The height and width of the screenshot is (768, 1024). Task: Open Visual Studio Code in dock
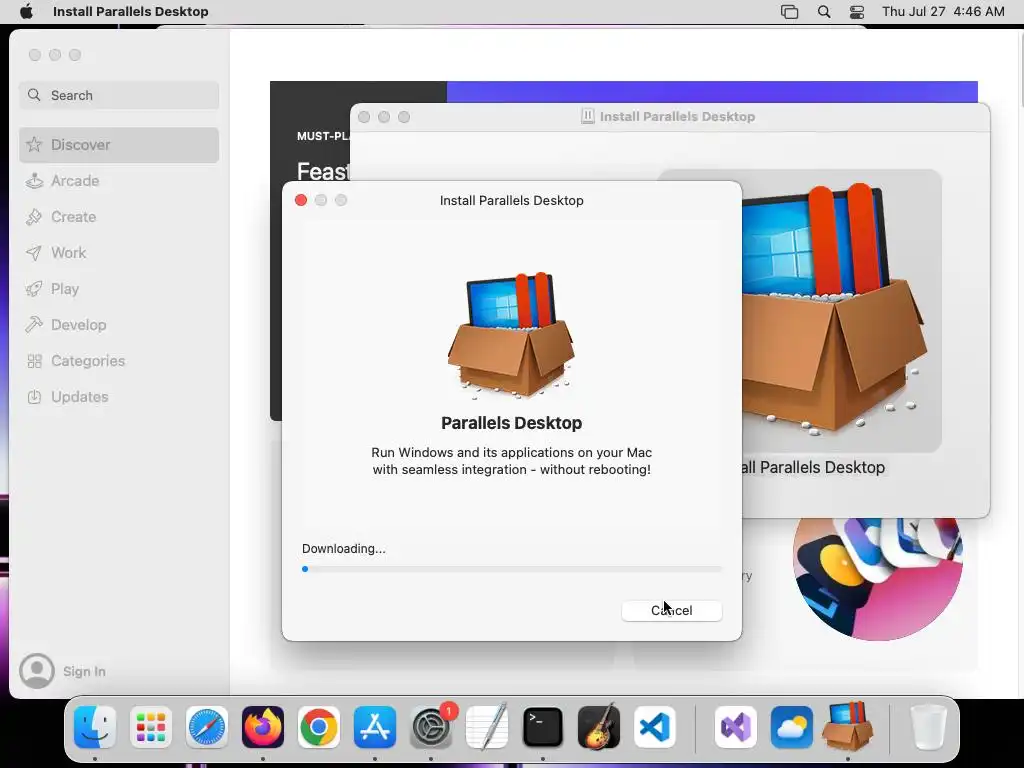[x=655, y=727]
